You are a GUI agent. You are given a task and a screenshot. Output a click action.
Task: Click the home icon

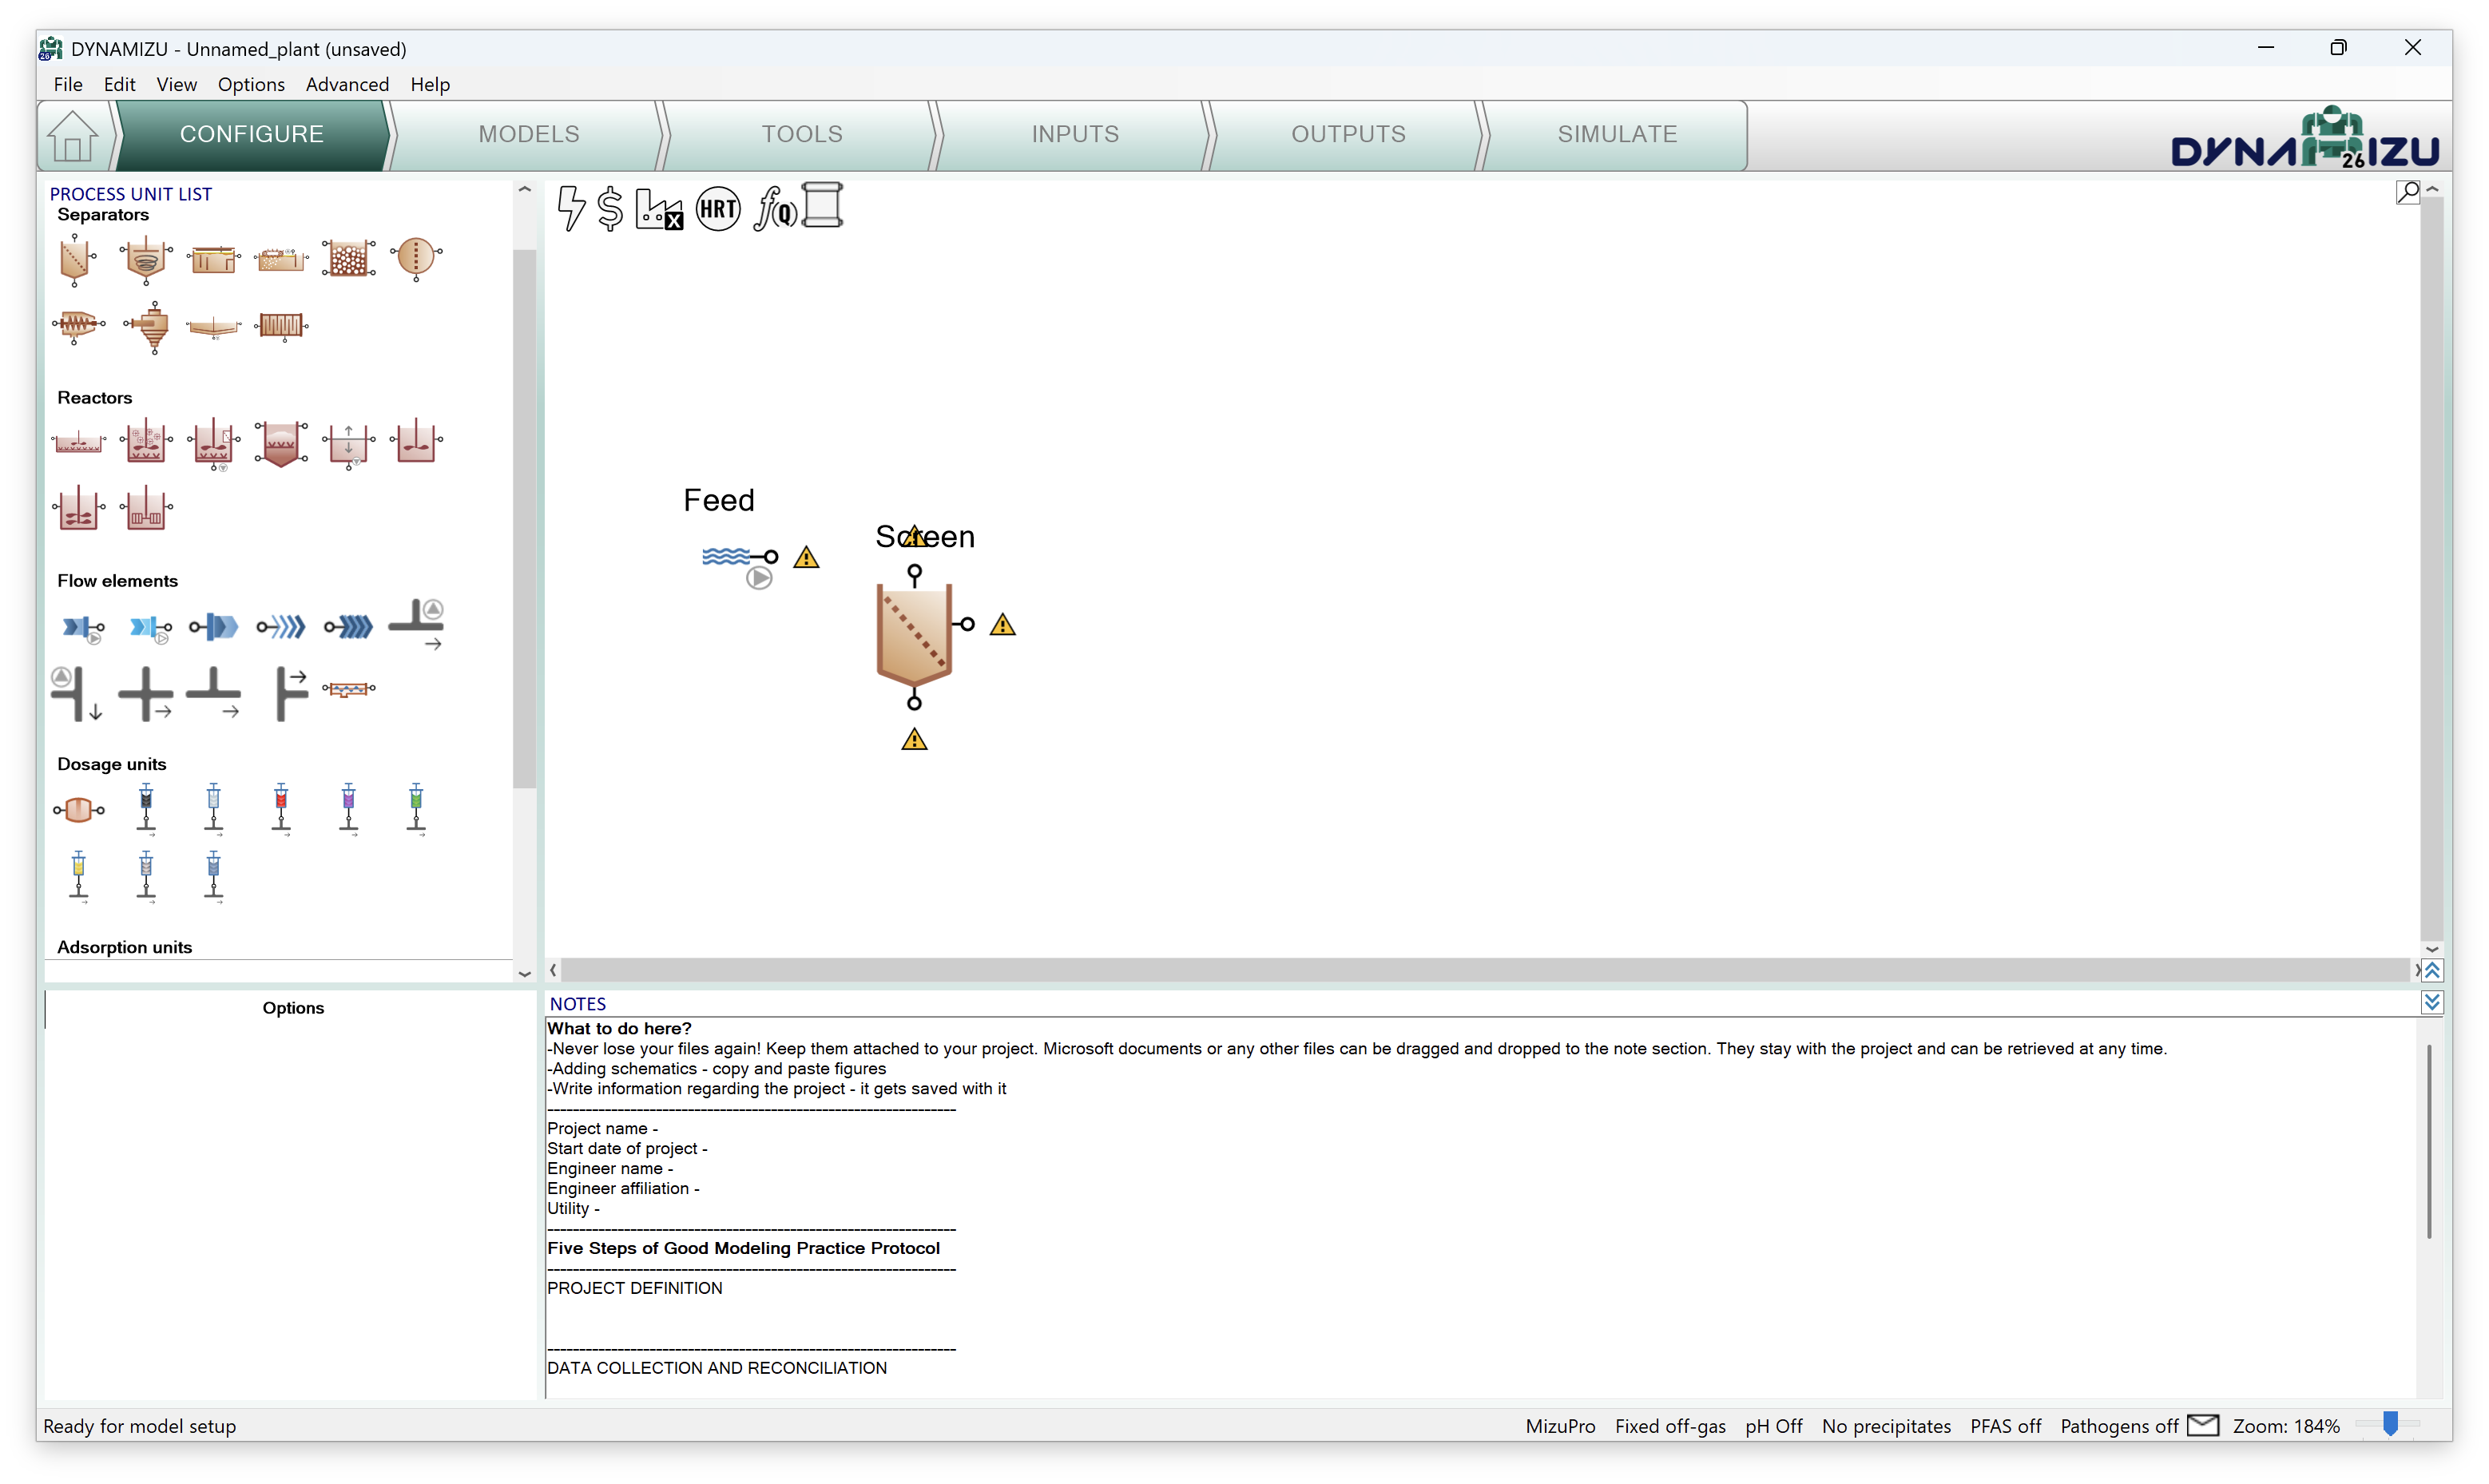73,135
